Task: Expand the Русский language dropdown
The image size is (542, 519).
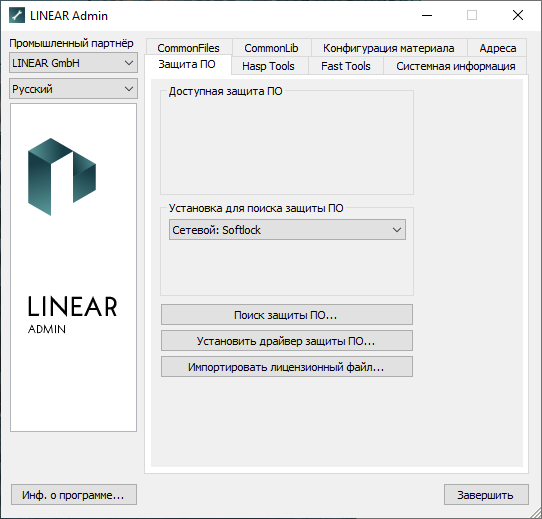Action: click(73, 89)
